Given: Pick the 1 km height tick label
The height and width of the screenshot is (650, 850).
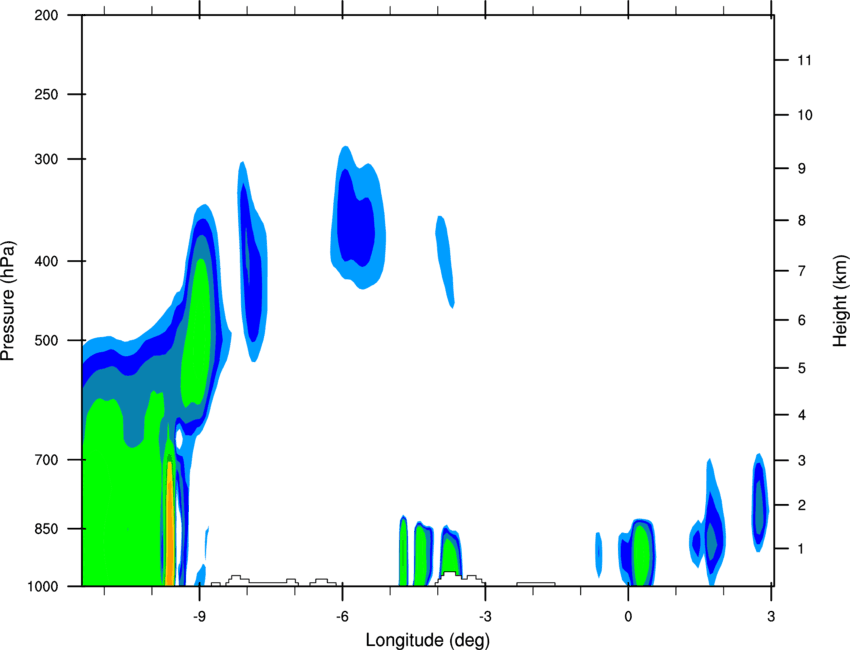Looking at the screenshot, I should pyautogui.click(x=802, y=549).
